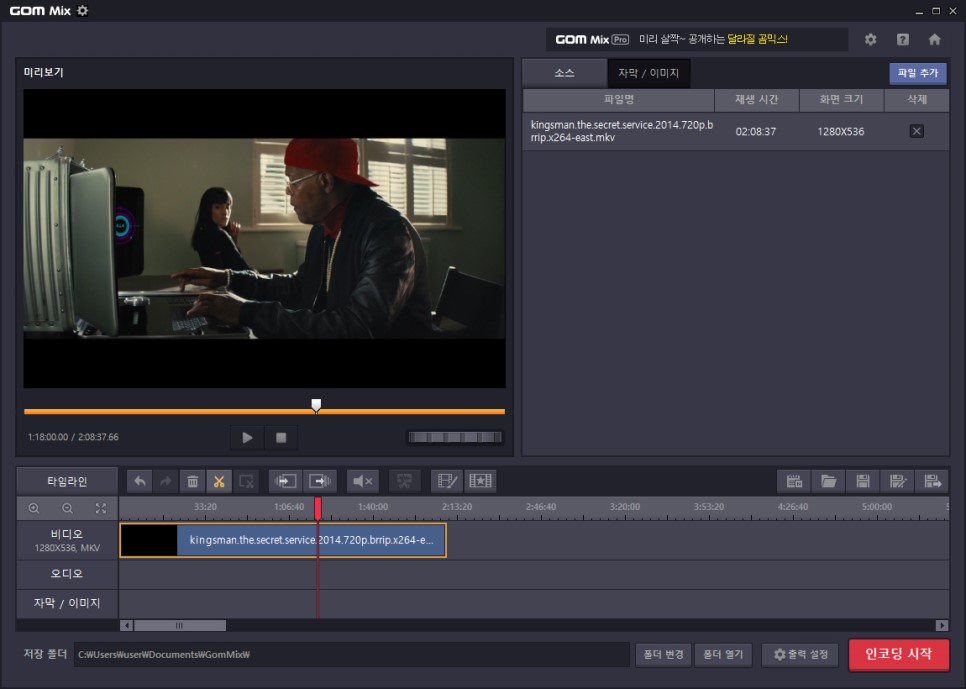The width and height of the screenshot is (966, 689).
Task: Click the 자막 / 이미지 track label
Action: [67, 603]
